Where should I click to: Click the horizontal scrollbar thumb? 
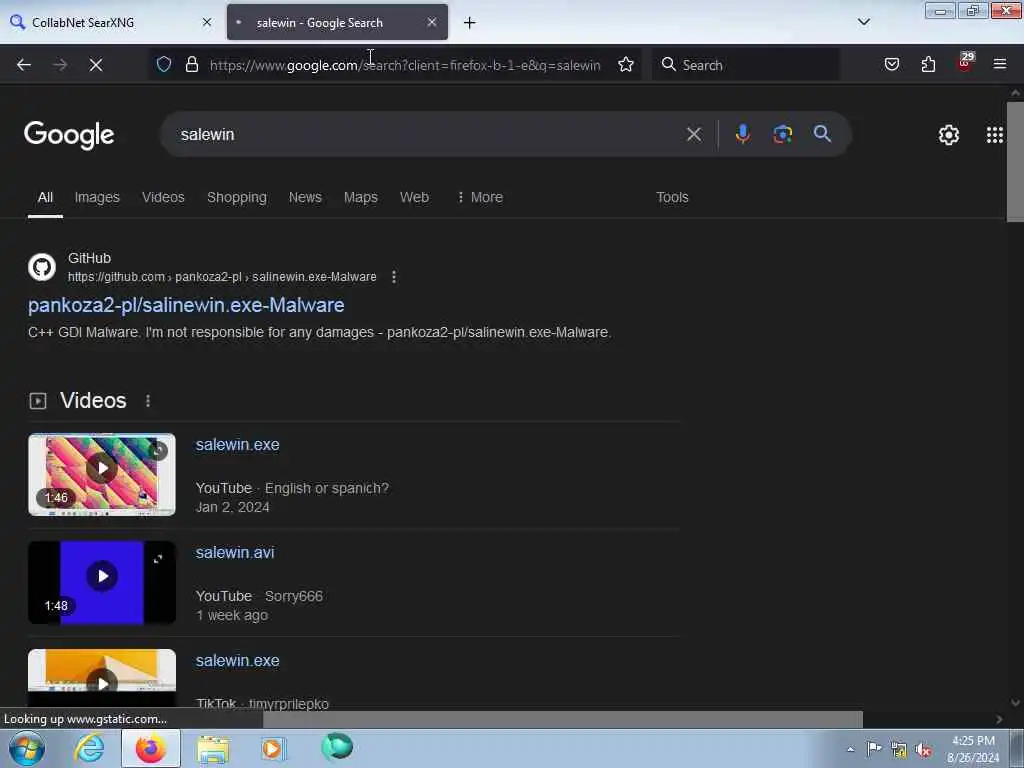(562, 719)
